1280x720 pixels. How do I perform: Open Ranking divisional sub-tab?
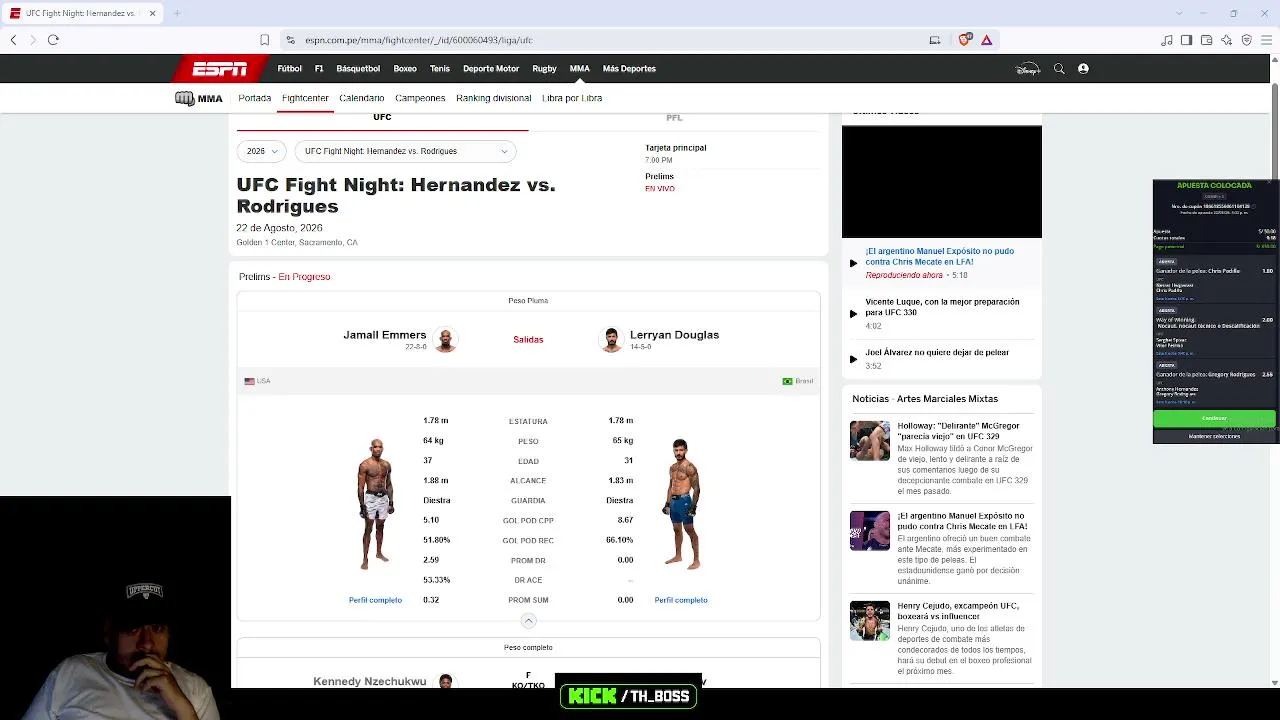tap(494, 98)
